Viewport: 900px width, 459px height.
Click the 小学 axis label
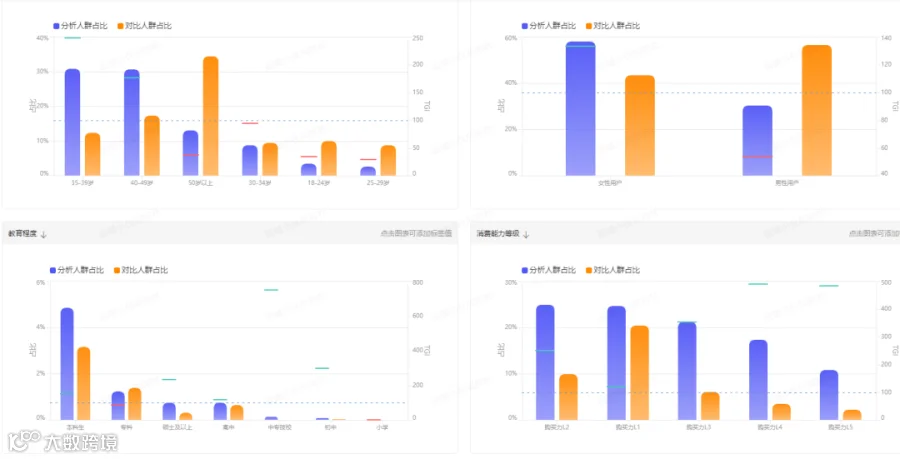382,427
